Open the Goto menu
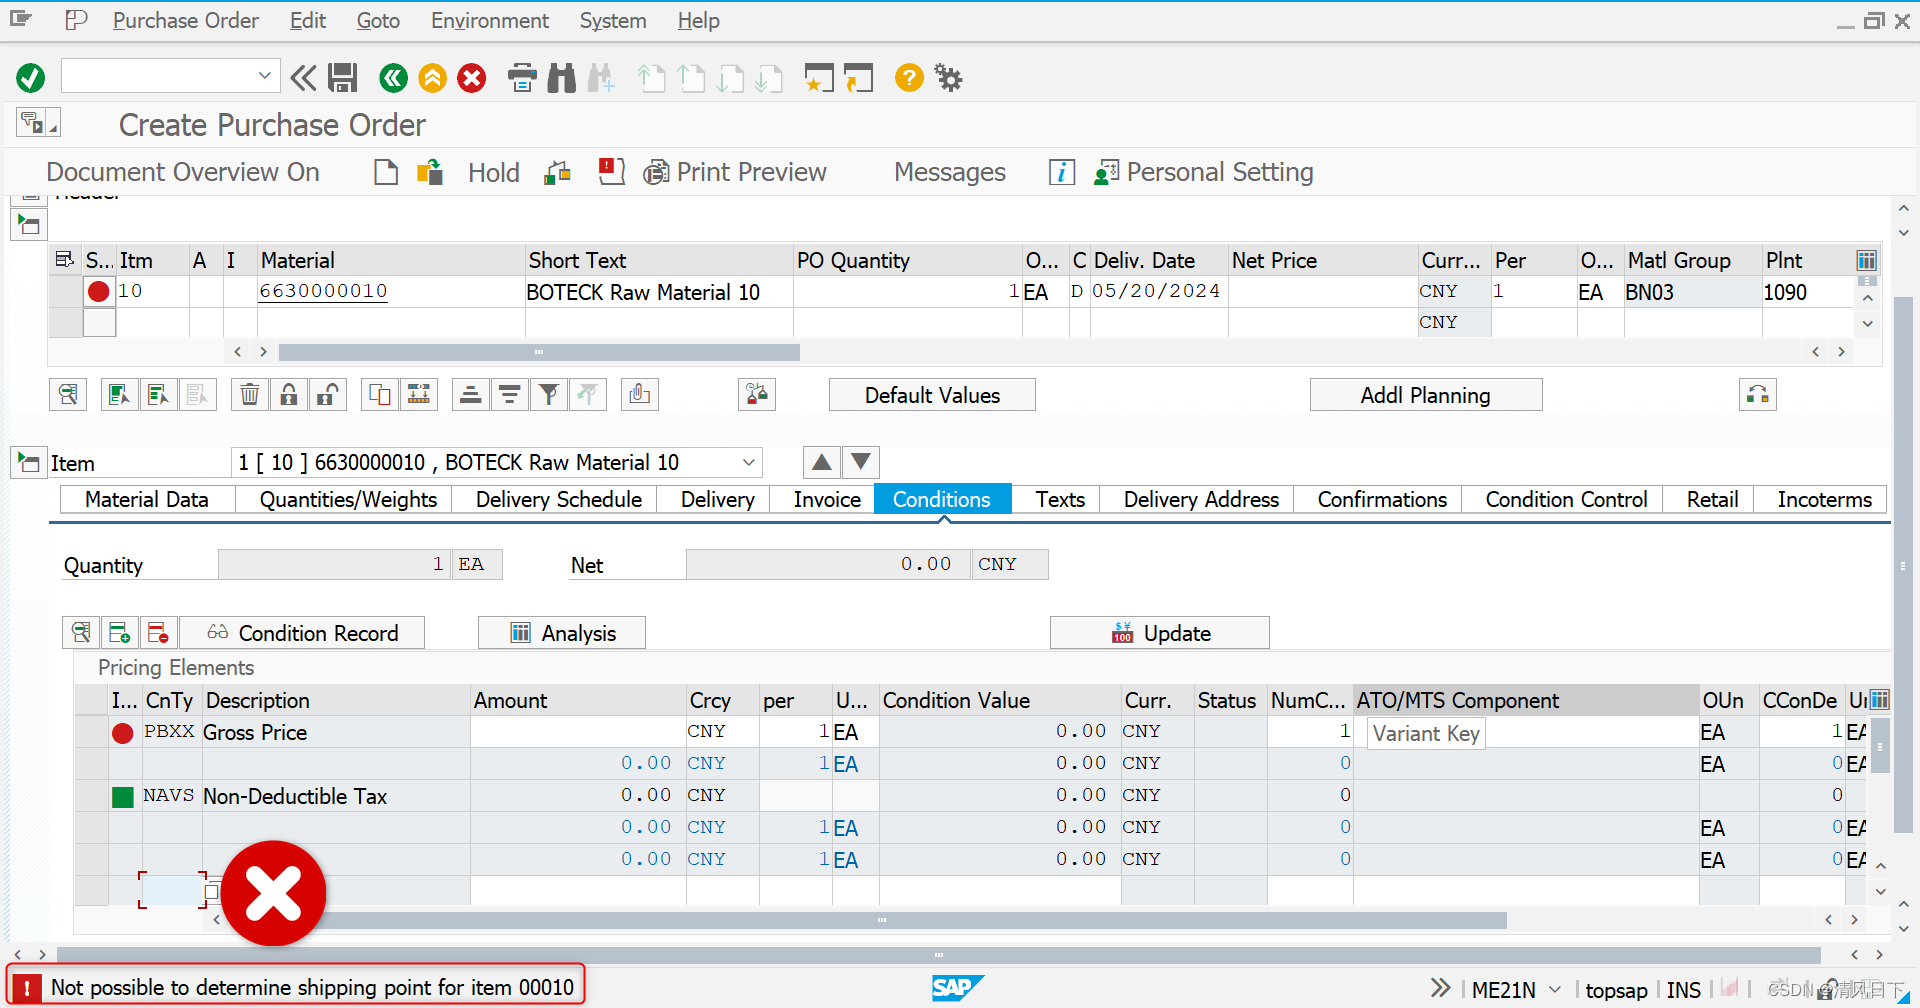This screenshot has width=1920, height=1008. tap(378, 20)
